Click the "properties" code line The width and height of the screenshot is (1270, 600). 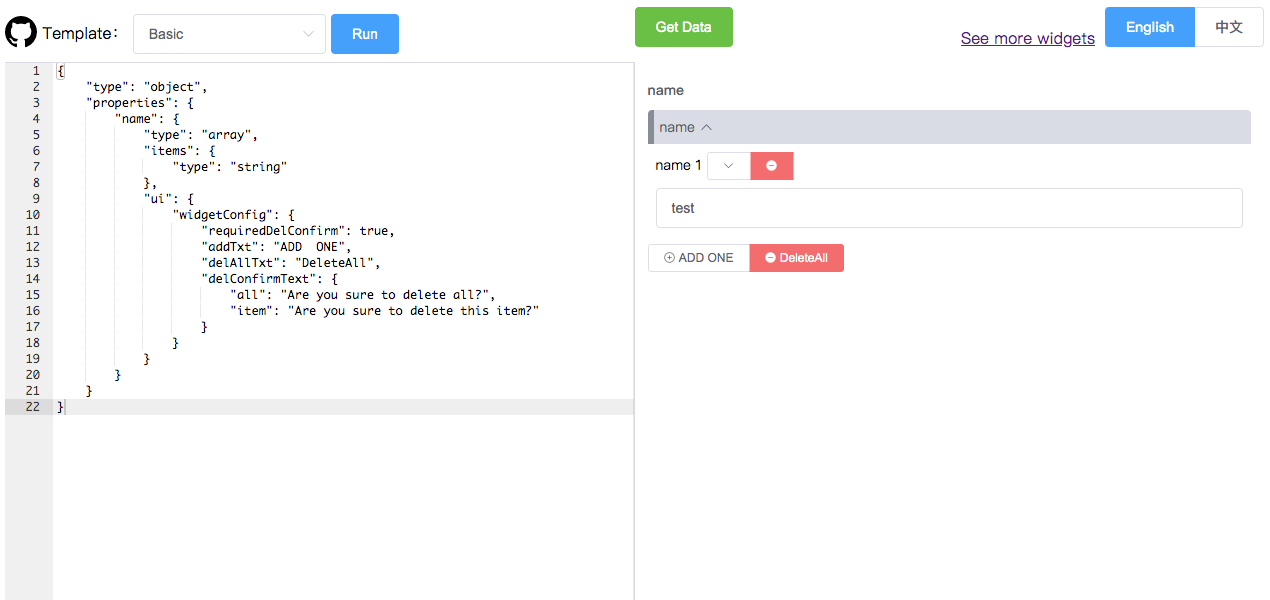tap(140, 103)
